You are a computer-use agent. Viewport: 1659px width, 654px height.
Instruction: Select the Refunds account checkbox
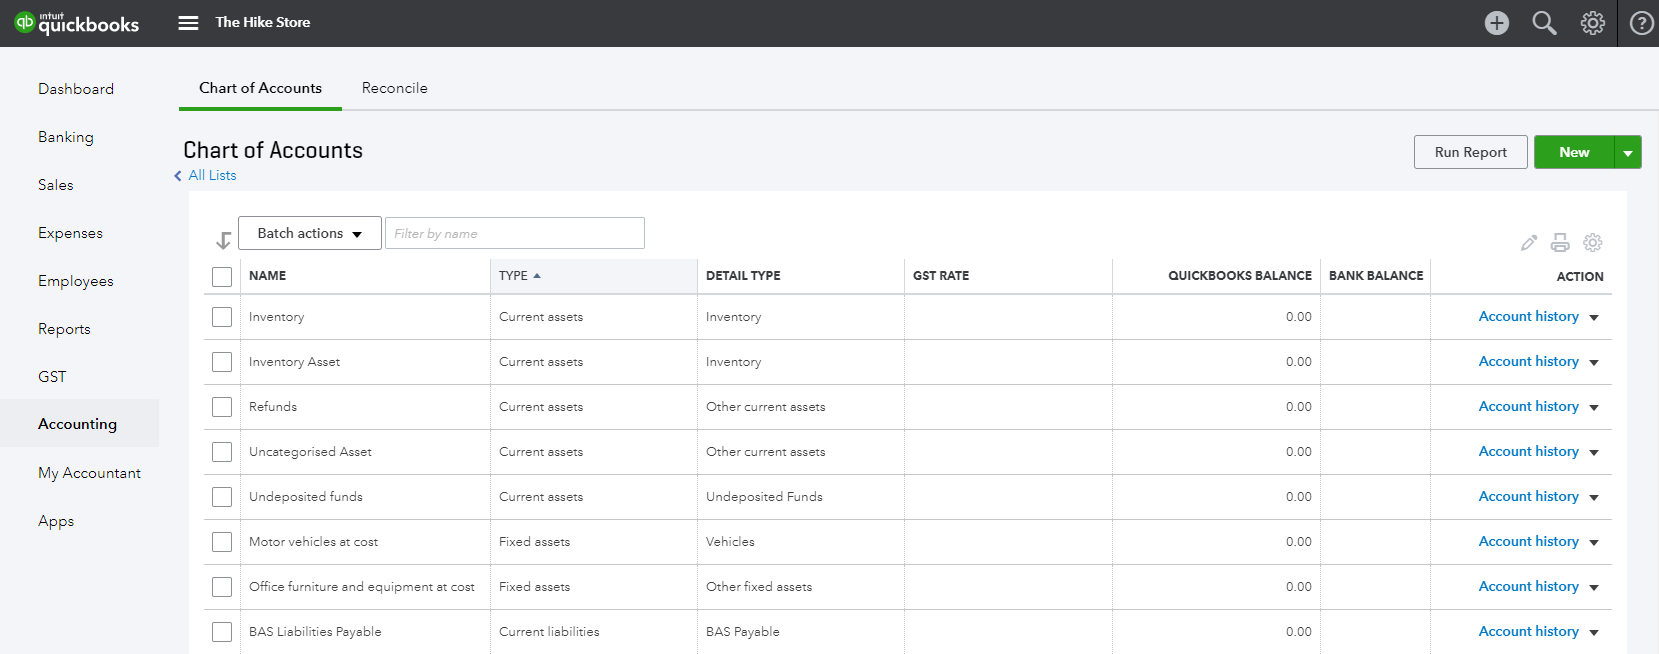point(222,407)
